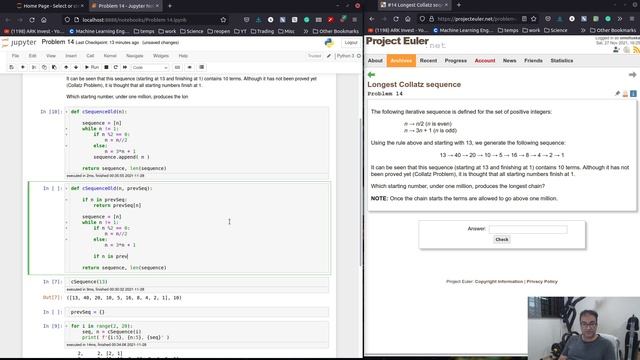The image size is (640, 360).
Task: Open the Friends tab on Project Euler
Action: [x=533, y=60]
